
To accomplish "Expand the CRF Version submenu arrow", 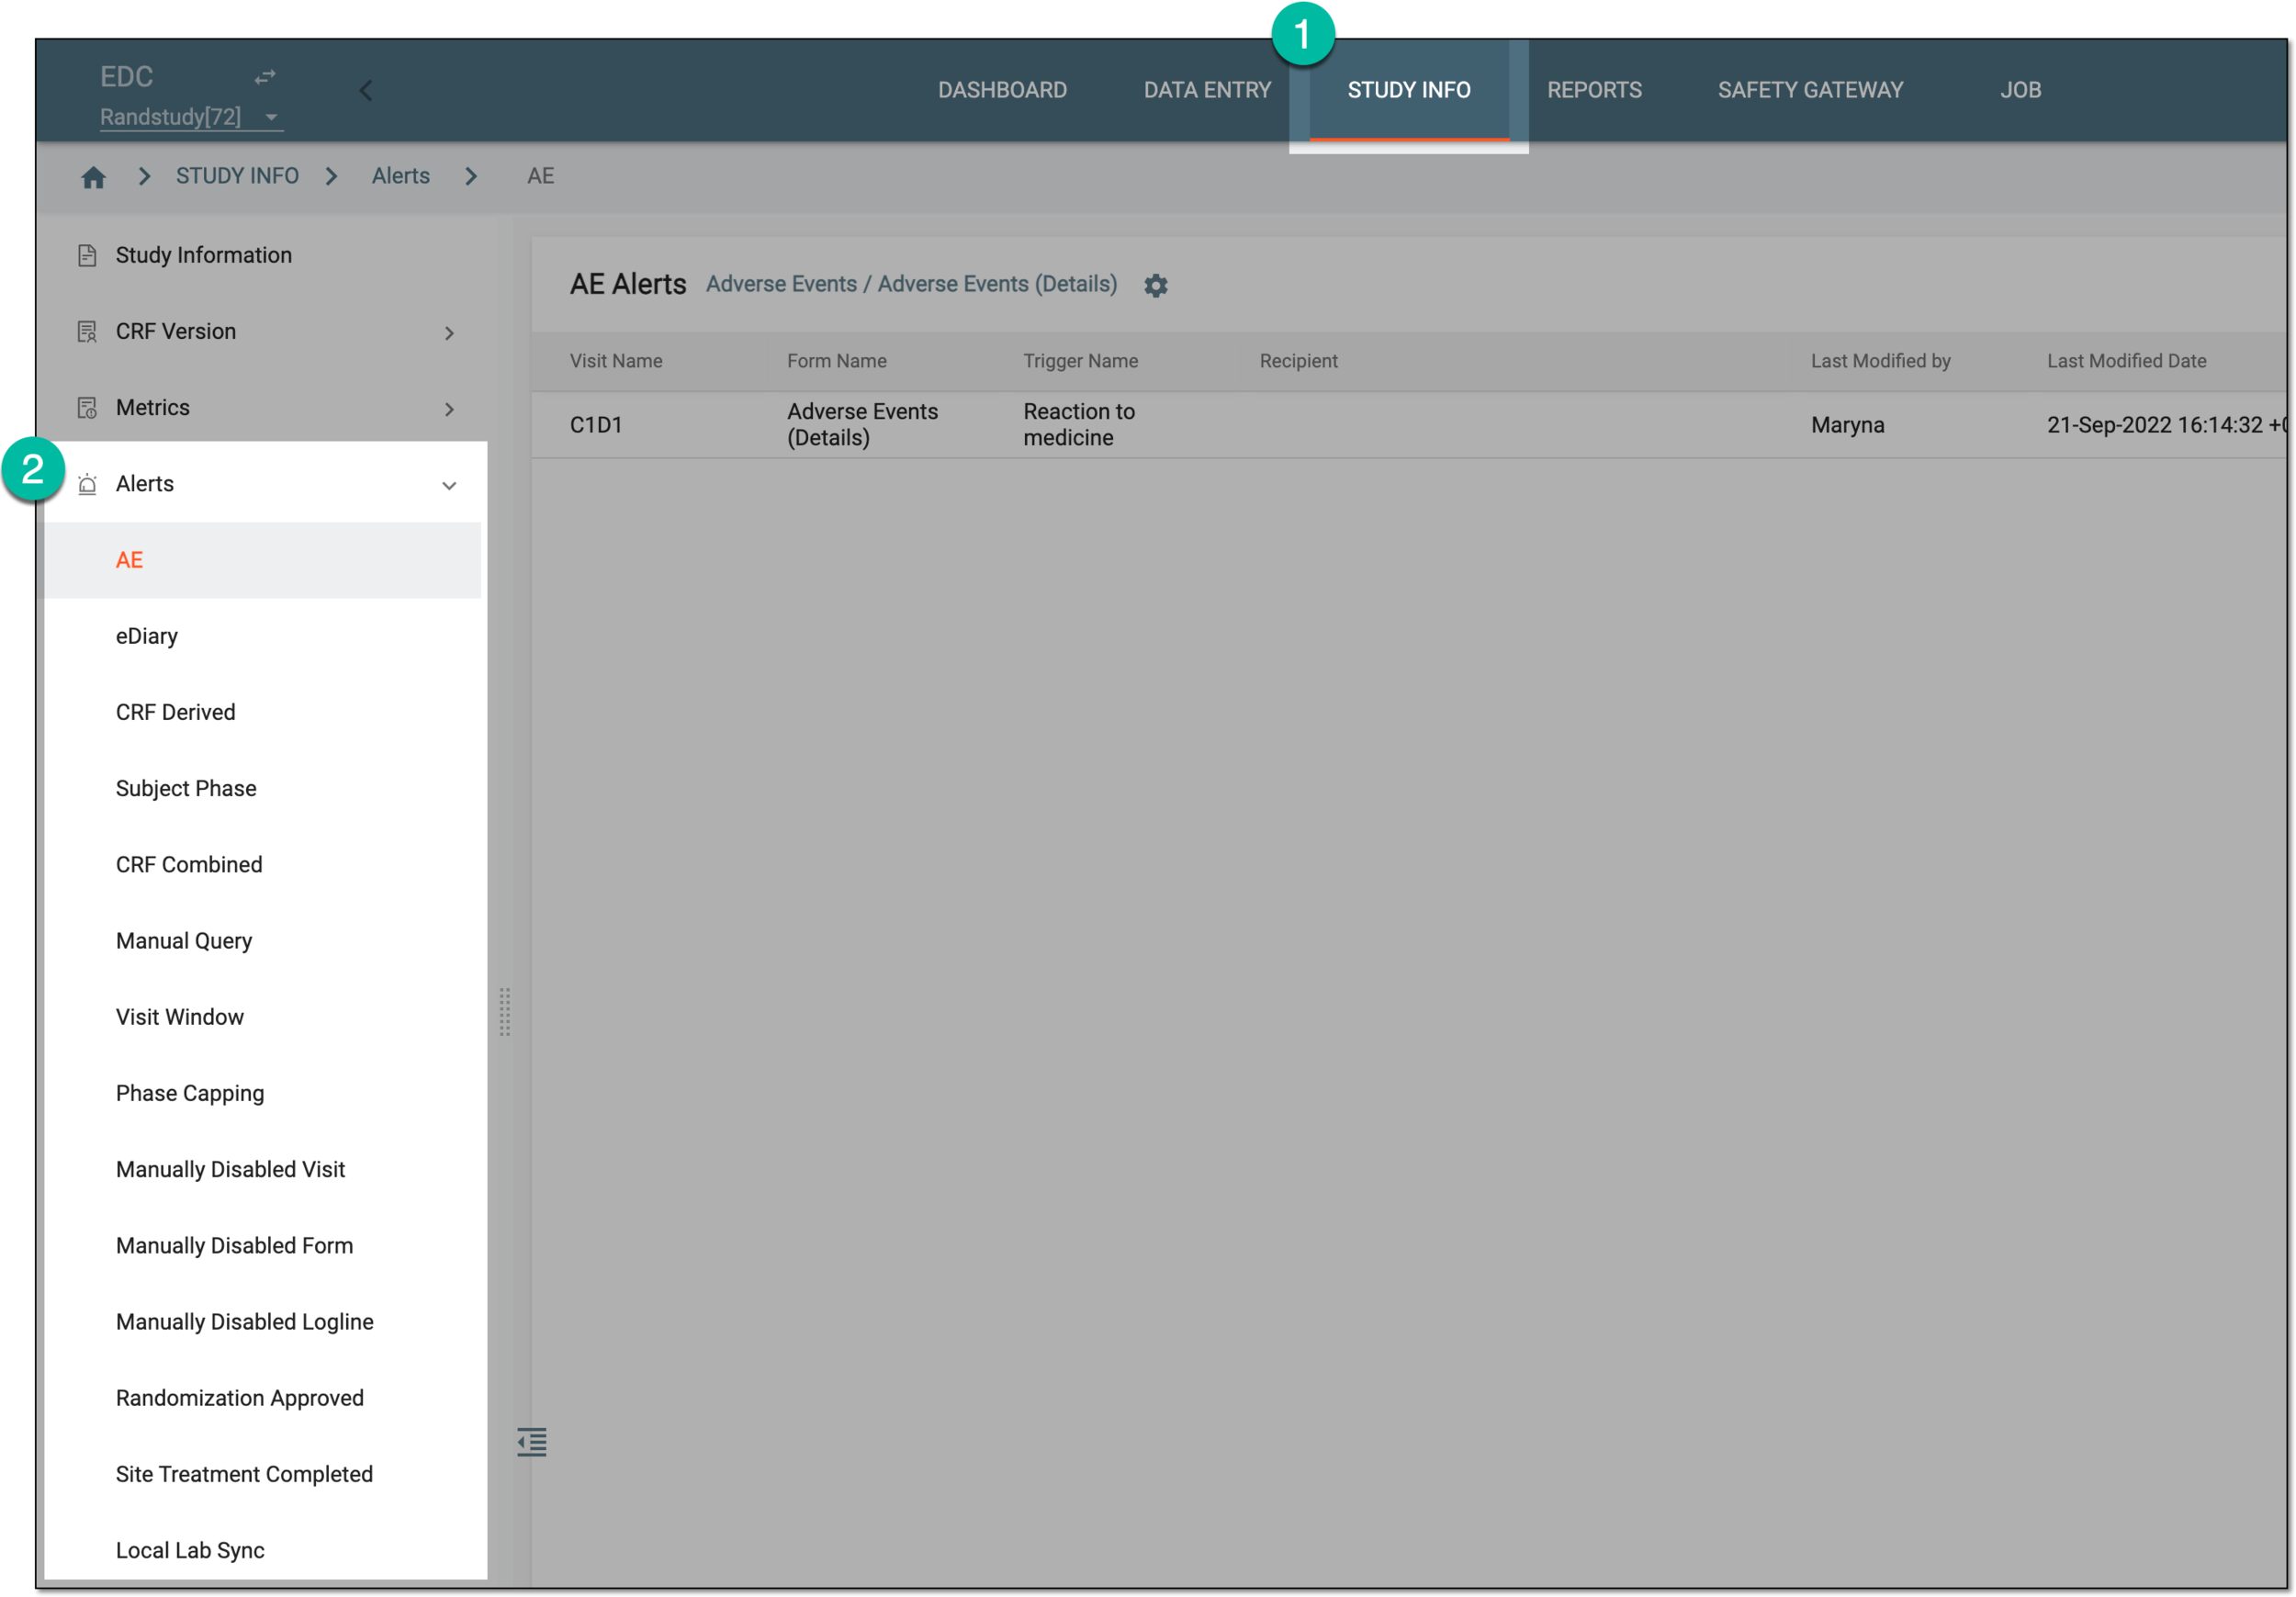I will tap(449, 333).
